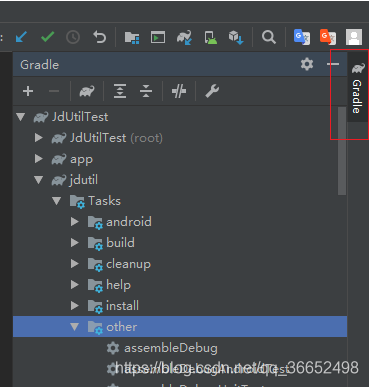Click the Update Project blue arrow icon
This screenshot has height=387, width=369.
click(x=21, y=37)
